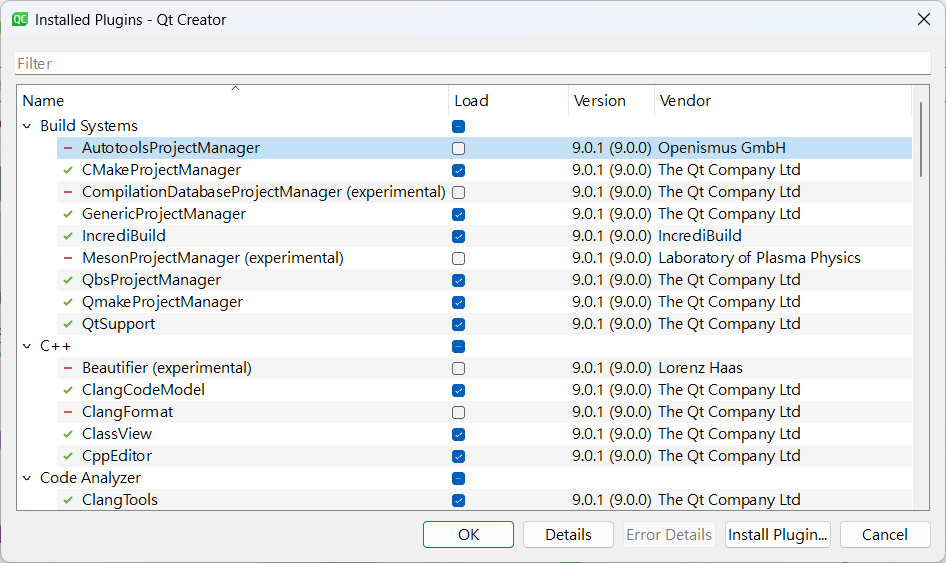Viewport: 946px width, 563px height.
Task: Select the ClangCodeModel plugin row
Action: tap(484, 390)
